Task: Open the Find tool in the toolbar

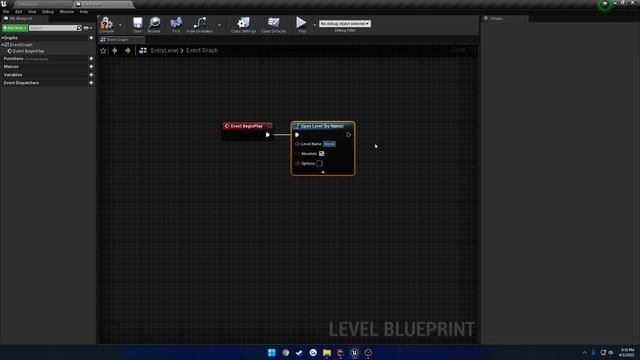Action: pyautogui.click(x=176, y=24)
